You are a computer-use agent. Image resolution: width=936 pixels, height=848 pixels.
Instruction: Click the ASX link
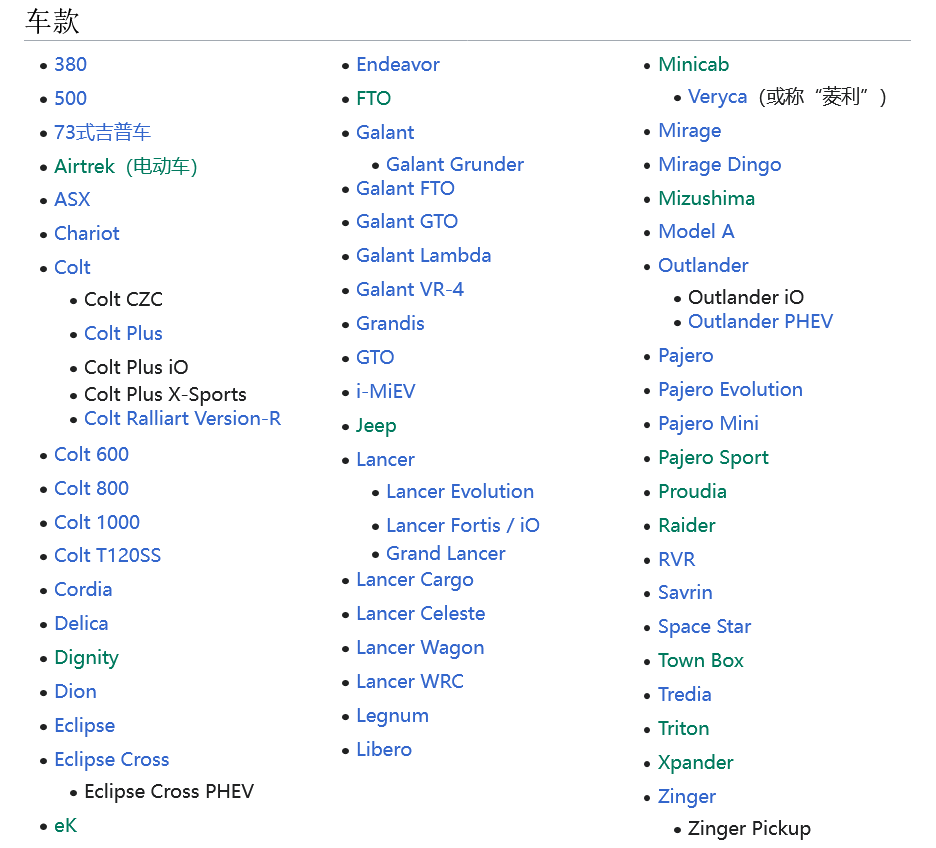tap(72, 199)
